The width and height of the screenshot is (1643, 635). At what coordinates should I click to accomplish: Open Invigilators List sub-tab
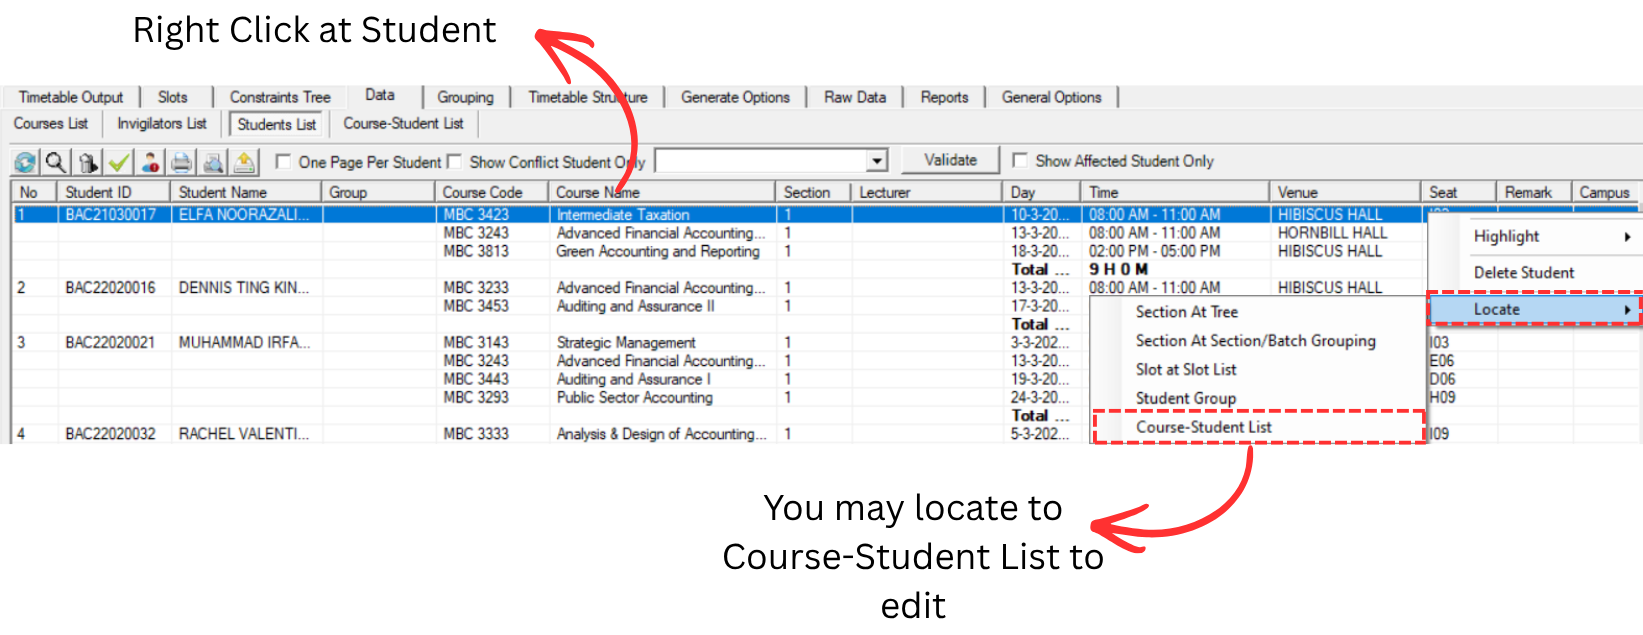[x=161, y=123]
